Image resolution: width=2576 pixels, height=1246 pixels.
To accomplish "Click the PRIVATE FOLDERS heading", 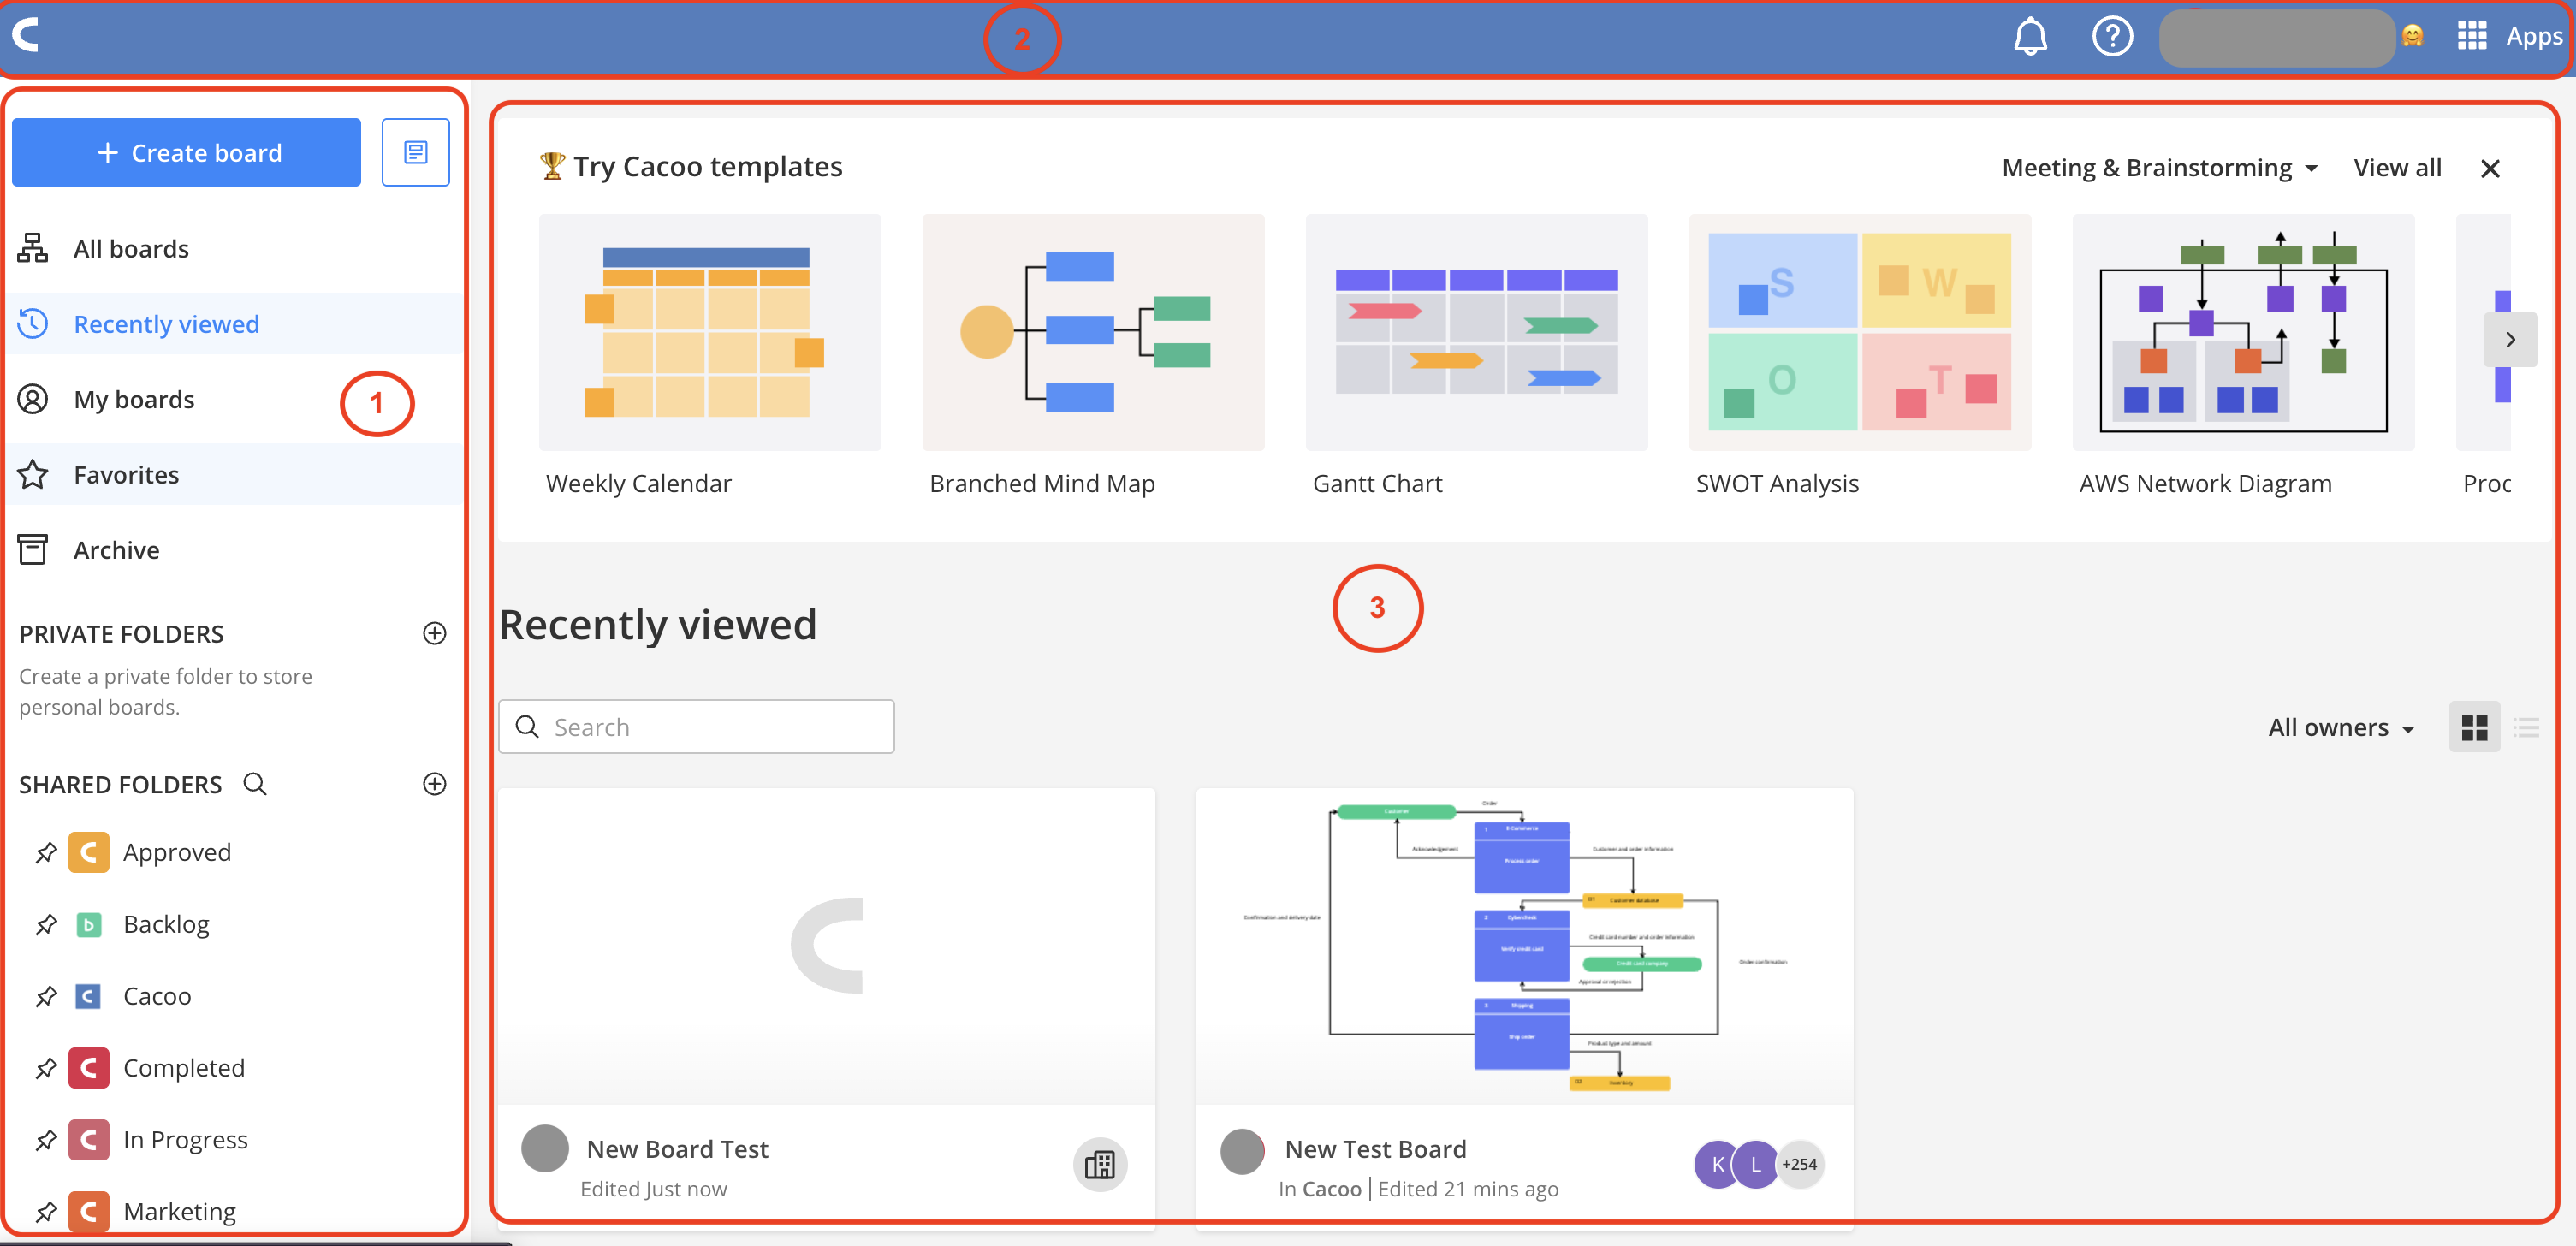I will (x=121, y=634).
